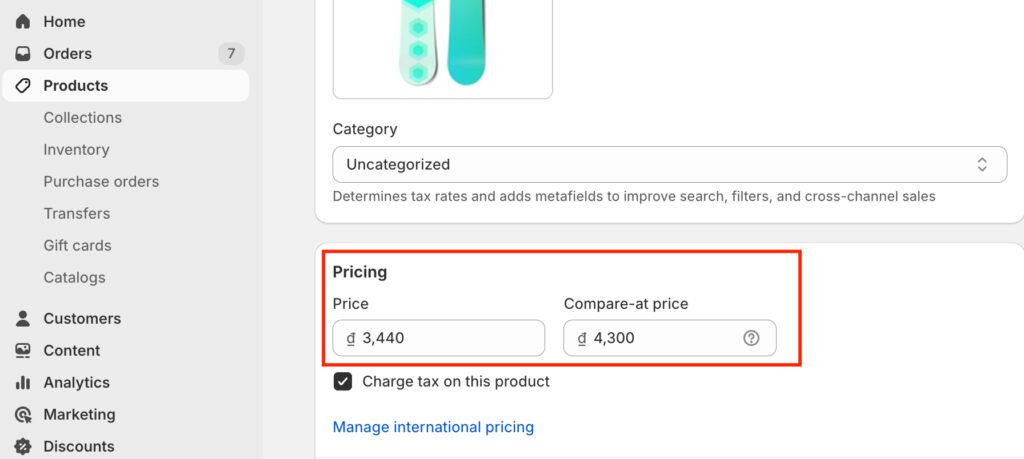Viewport: 1024px width, 459px height.
Task: Click the Content icon in sidebar
Action: point(23,351)
